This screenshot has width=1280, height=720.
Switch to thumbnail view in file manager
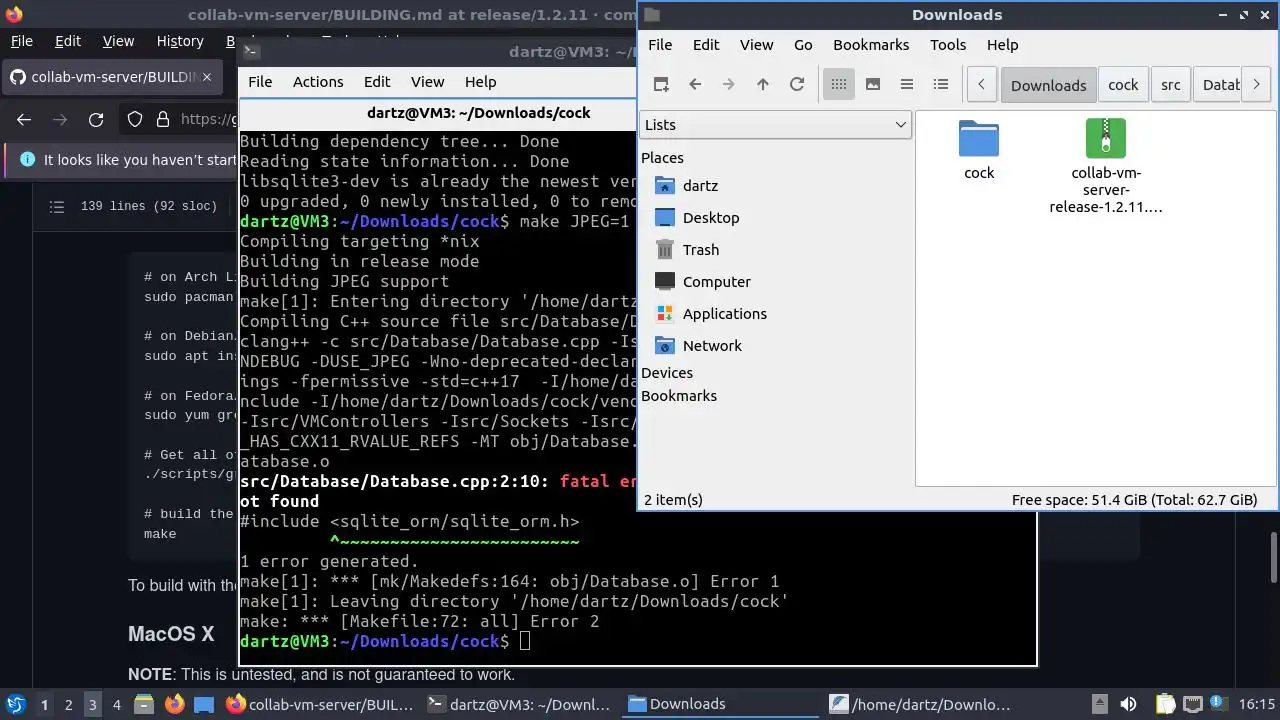(x=873, y=85)
